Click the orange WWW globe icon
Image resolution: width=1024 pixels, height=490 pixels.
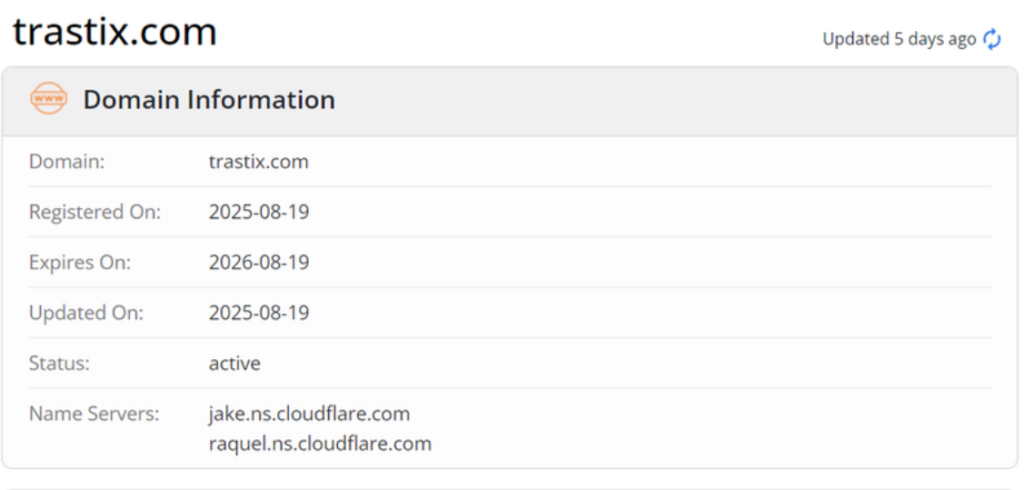point(48,99)
